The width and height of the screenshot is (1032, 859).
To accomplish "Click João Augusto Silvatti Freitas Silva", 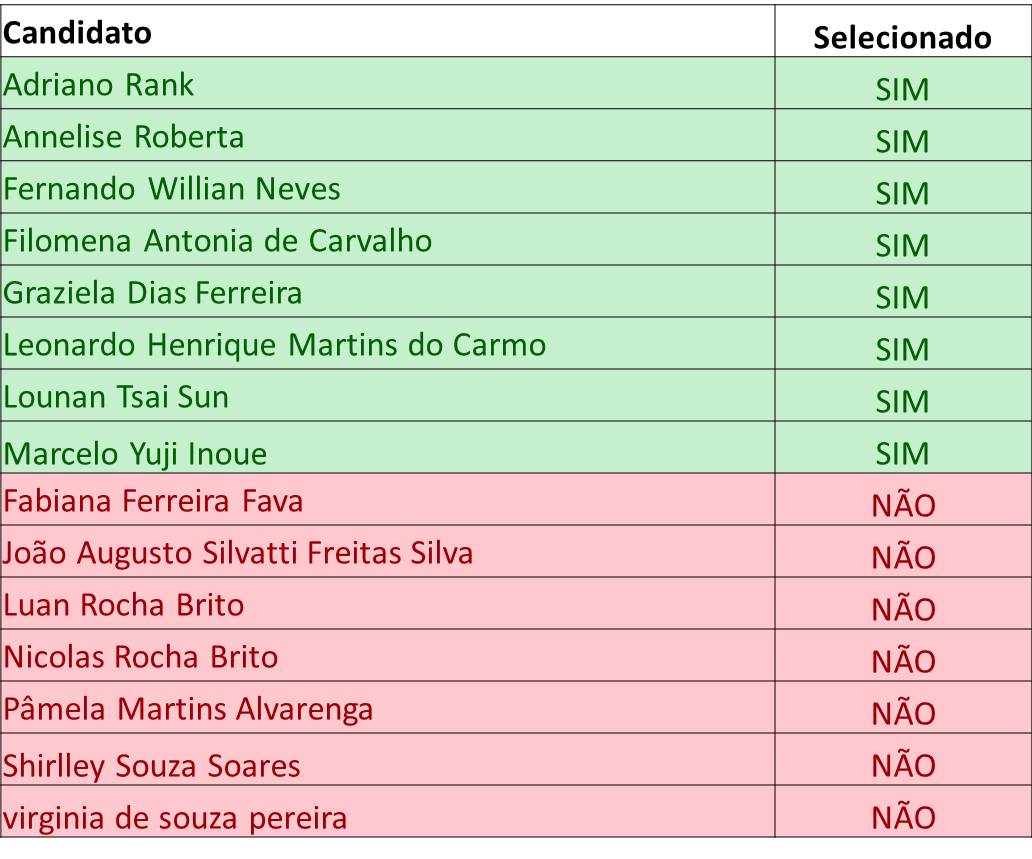I will (238, 553).
